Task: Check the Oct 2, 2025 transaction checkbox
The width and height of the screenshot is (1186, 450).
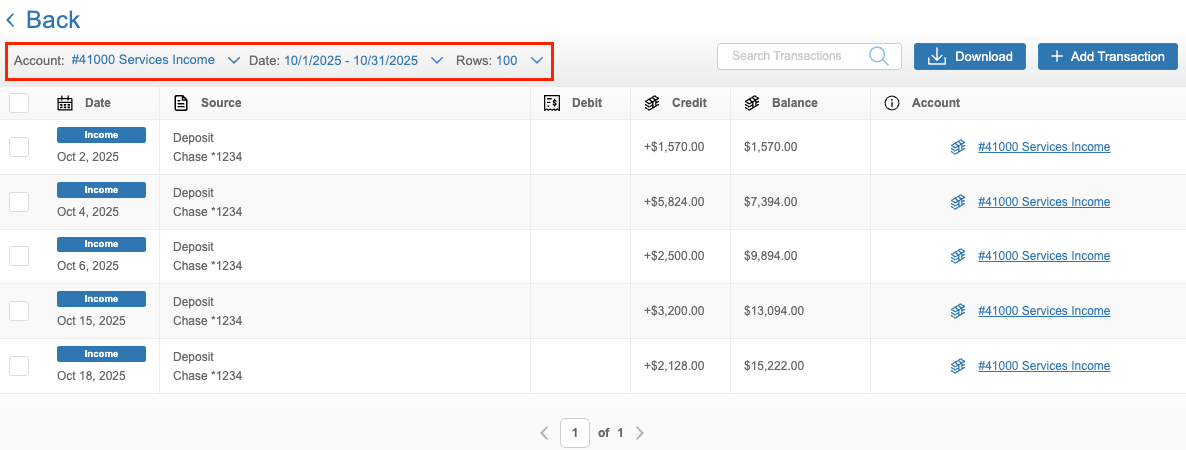Action: pyautogui.click(x=19, y=147)
